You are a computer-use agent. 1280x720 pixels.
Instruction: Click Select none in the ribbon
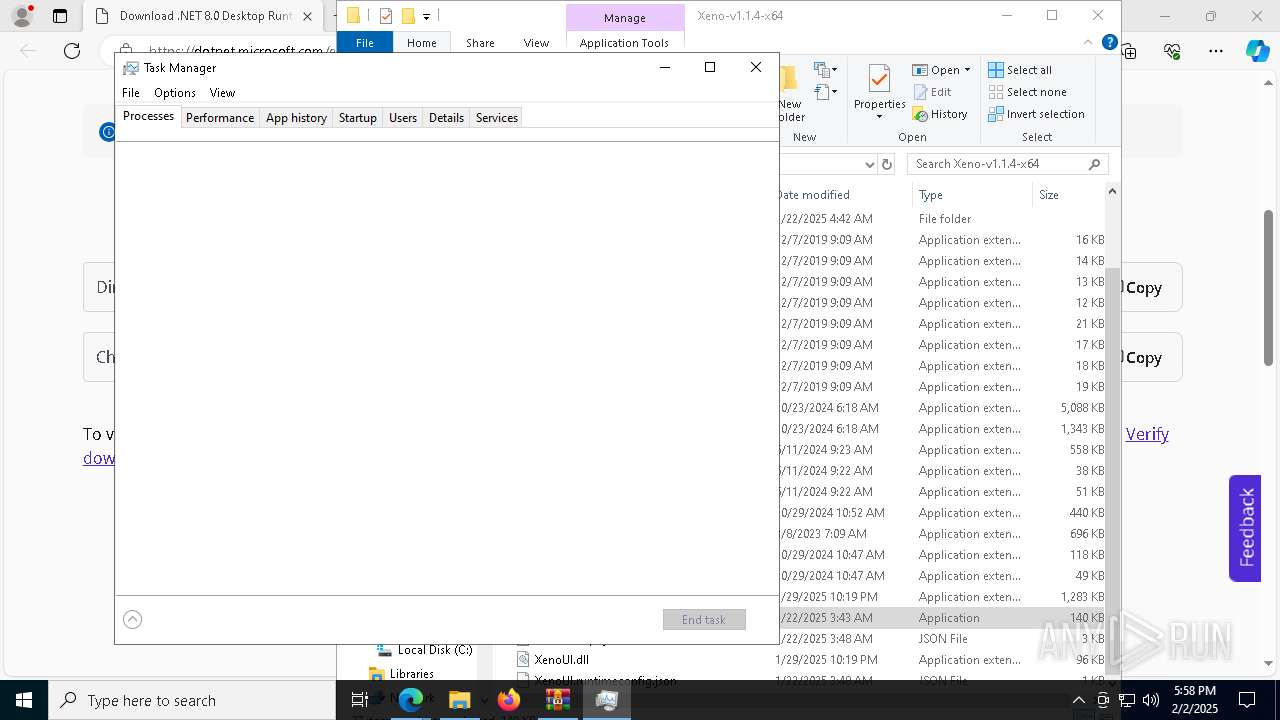(1027, 92)
